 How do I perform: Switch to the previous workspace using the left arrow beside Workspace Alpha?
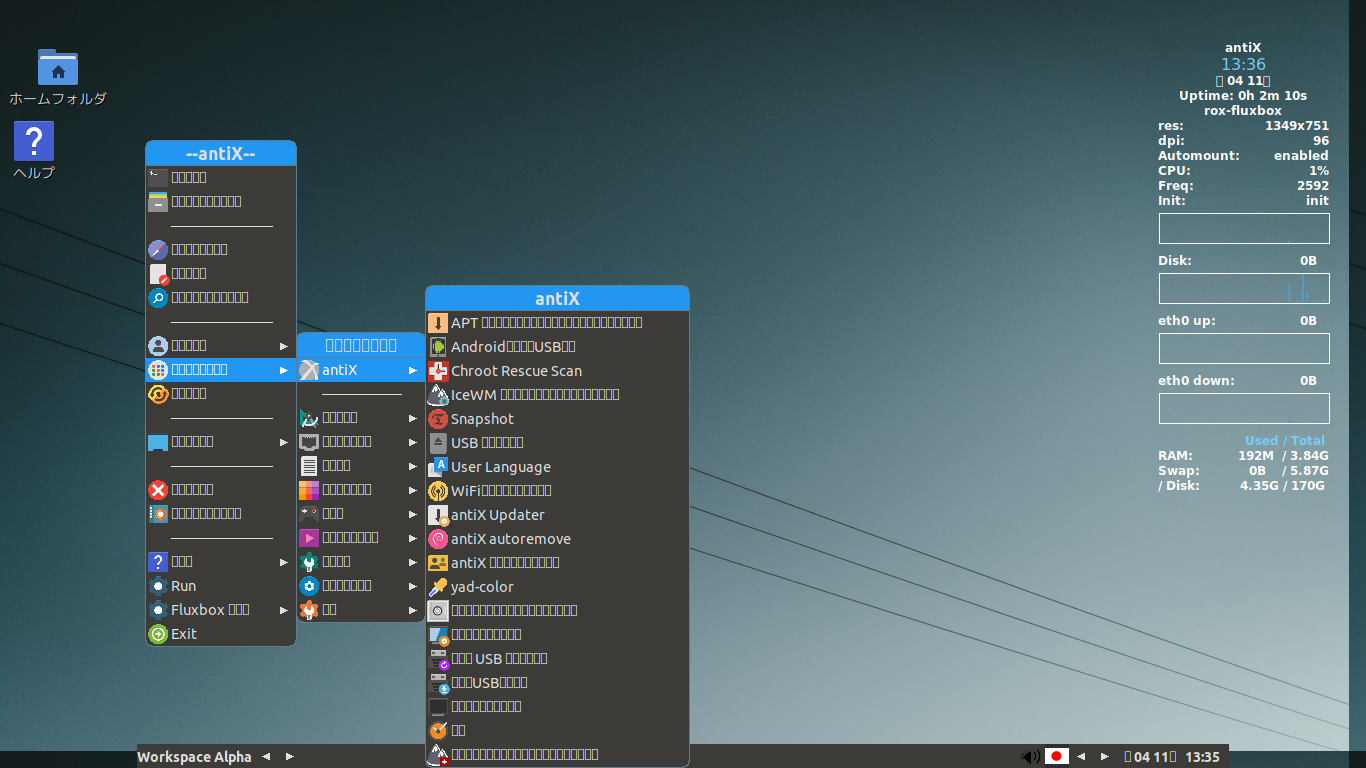click(x=266, y=757)
